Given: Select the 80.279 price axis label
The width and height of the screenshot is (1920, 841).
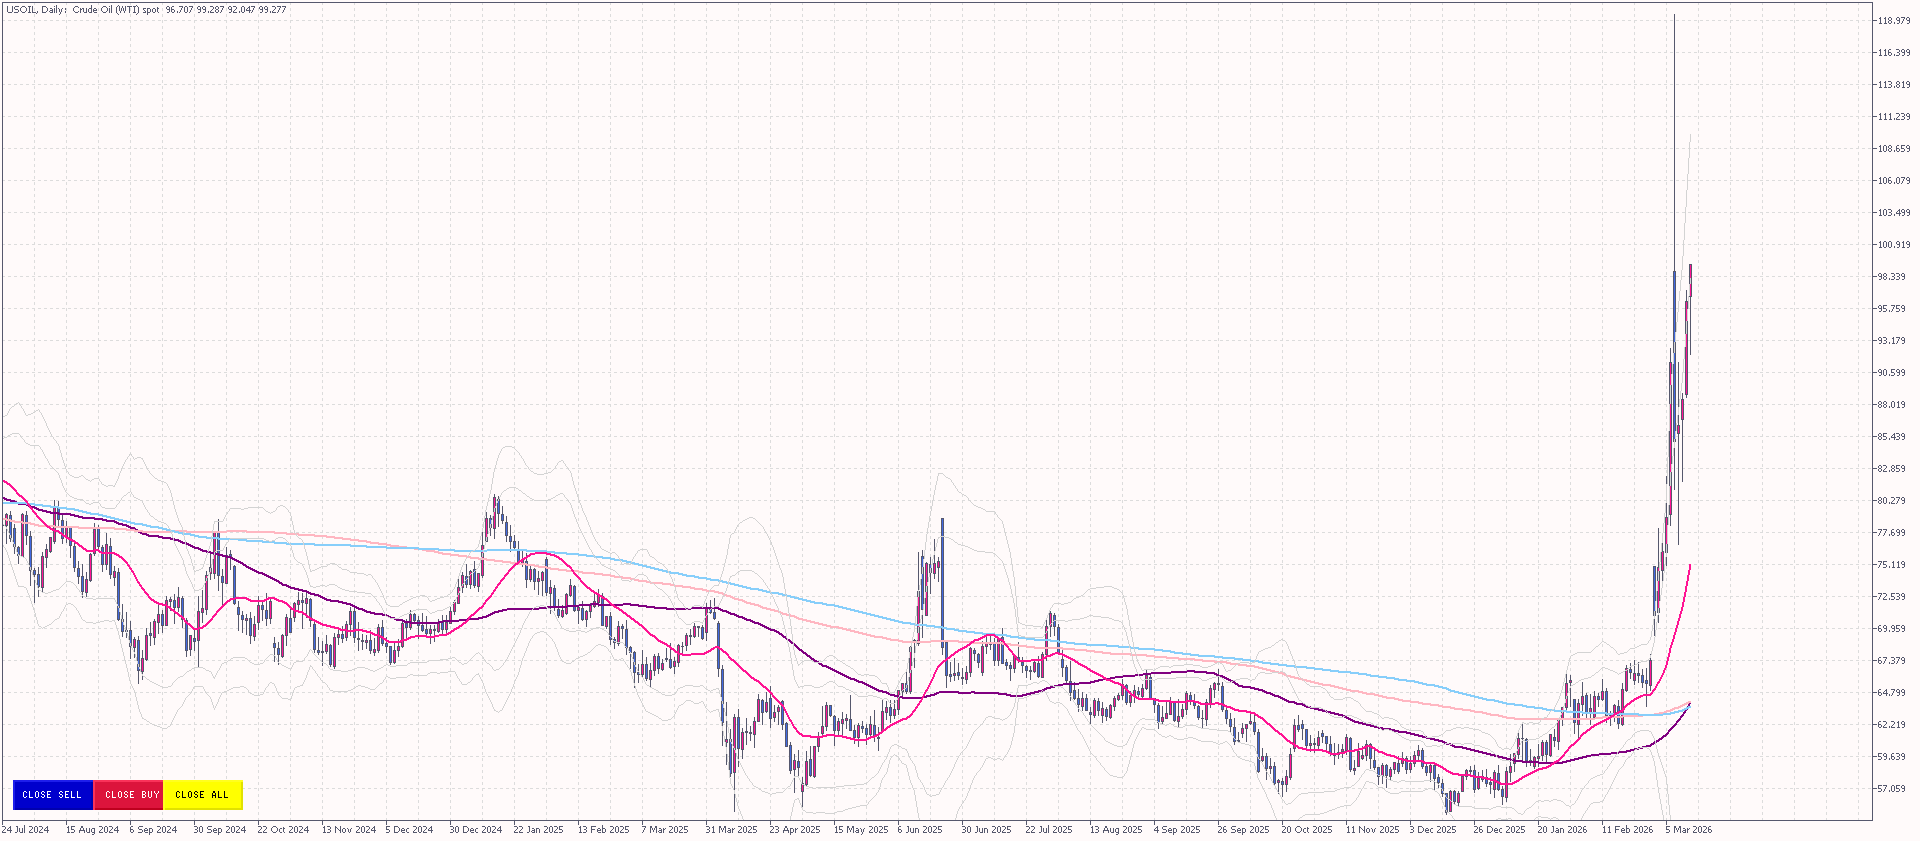Looking at the screenshot, I should pos(1893,501).
